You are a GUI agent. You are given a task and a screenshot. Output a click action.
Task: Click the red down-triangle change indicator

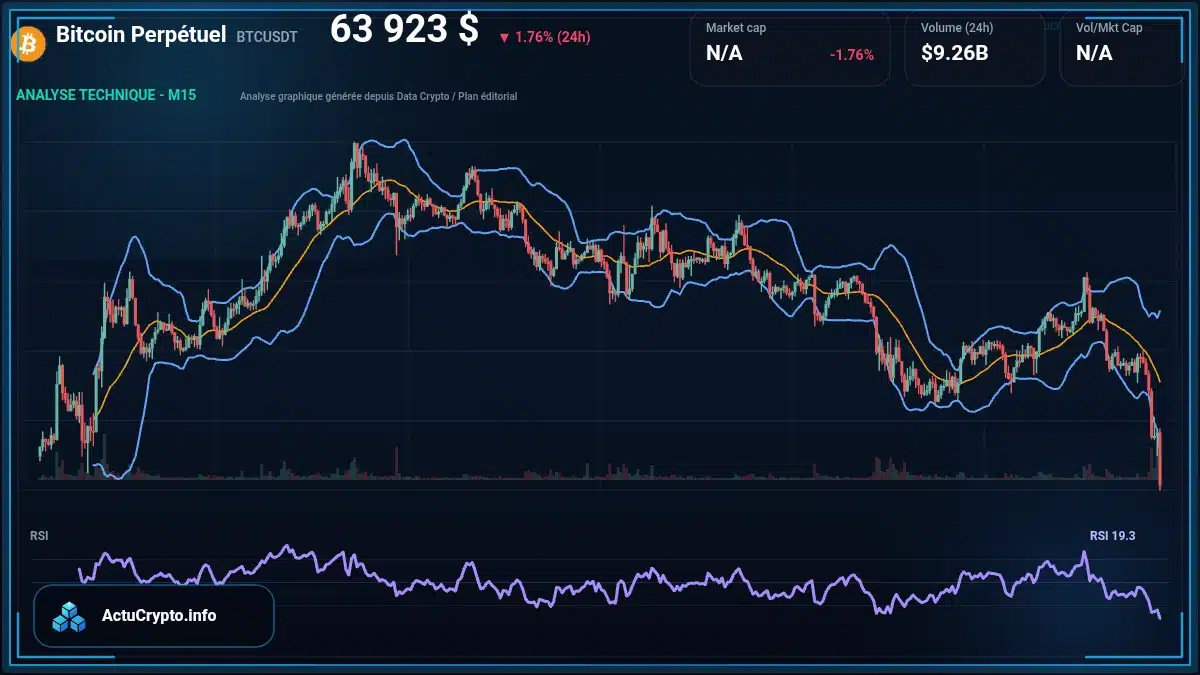tap(504, 38)
